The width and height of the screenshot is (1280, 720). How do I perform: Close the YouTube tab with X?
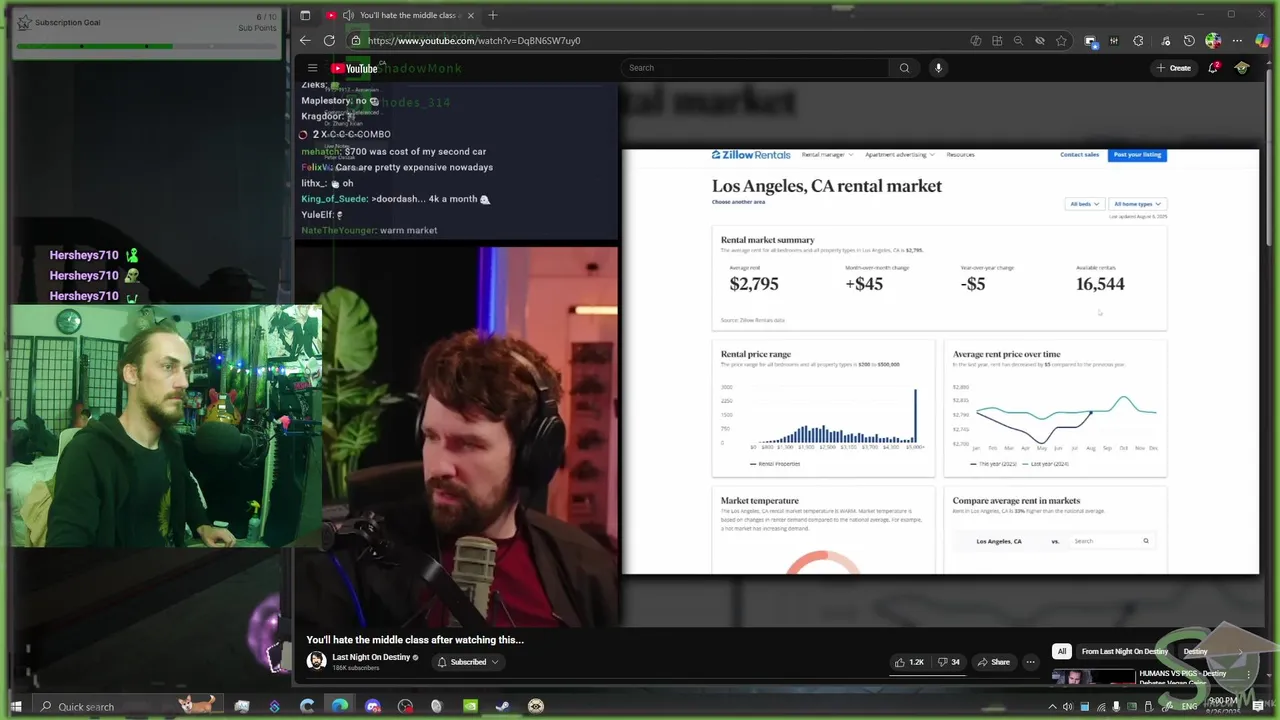pyautogui.click(x=470, y=15)
